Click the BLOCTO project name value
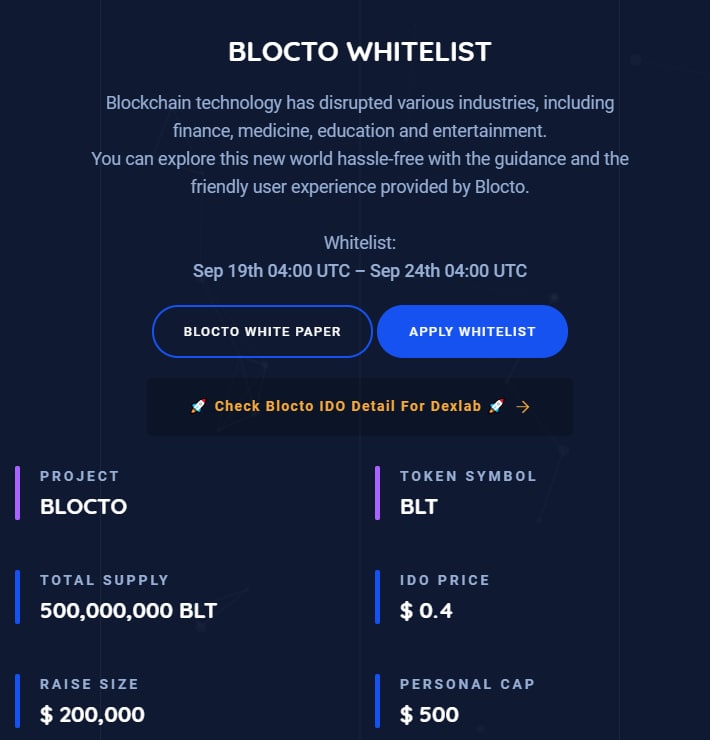This screenshot has height=740, width=710. pos(83,507)
